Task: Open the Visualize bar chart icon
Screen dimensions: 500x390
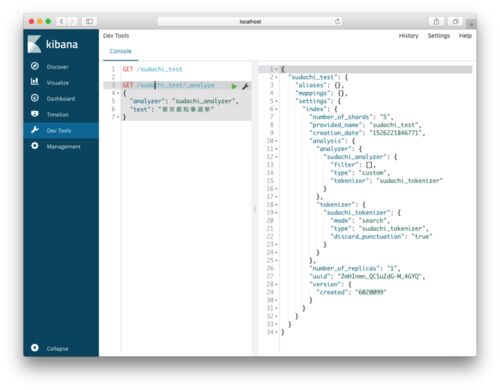Action: point(35,81)
